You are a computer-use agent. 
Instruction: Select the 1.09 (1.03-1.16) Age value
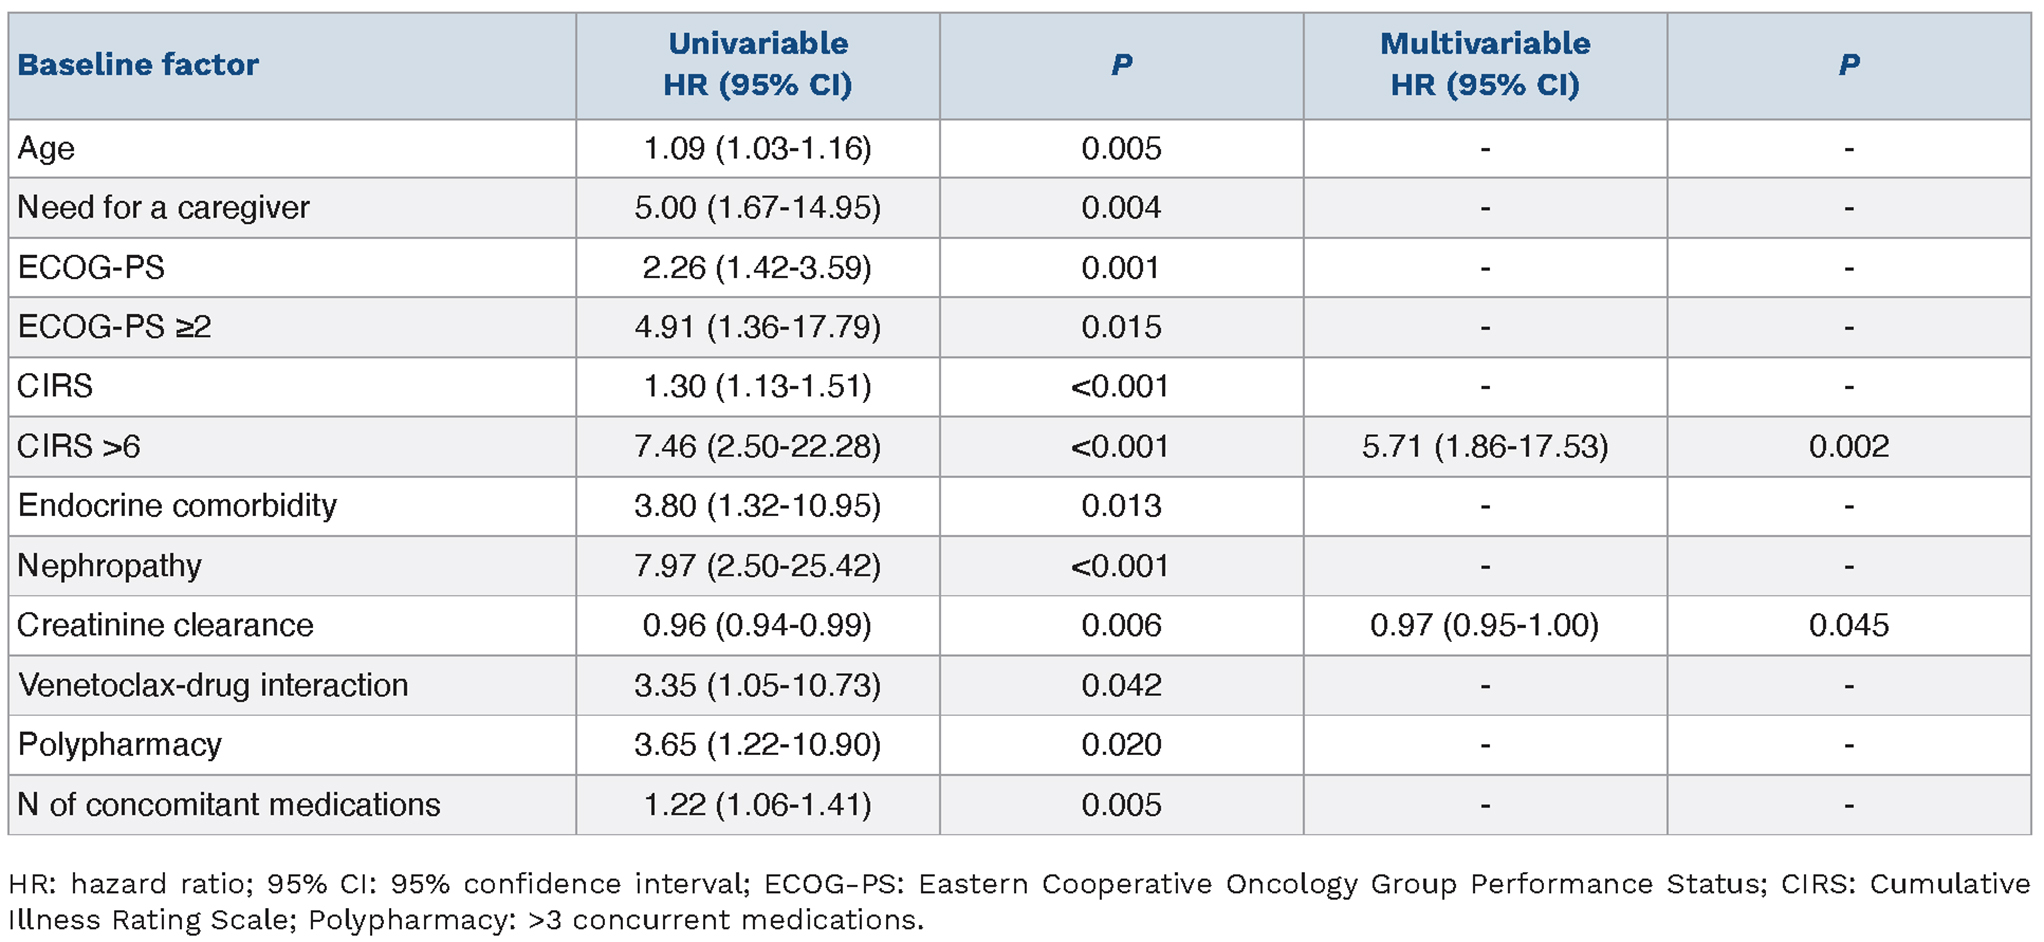point(757,149)
